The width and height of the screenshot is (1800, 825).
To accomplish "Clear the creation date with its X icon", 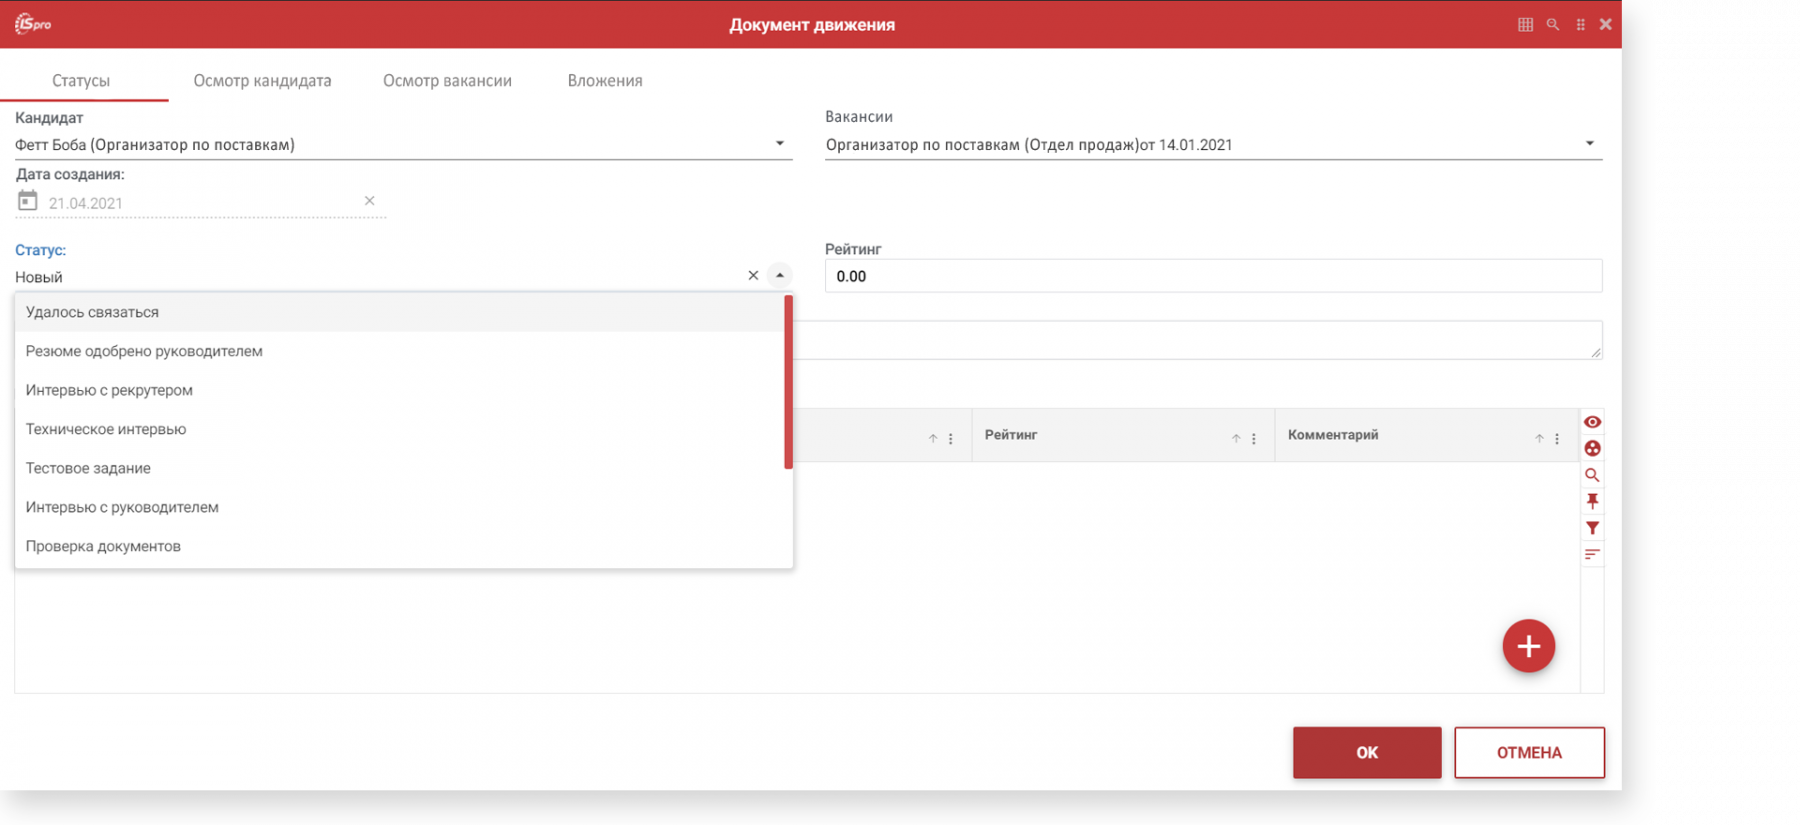I will coord(369,201).
